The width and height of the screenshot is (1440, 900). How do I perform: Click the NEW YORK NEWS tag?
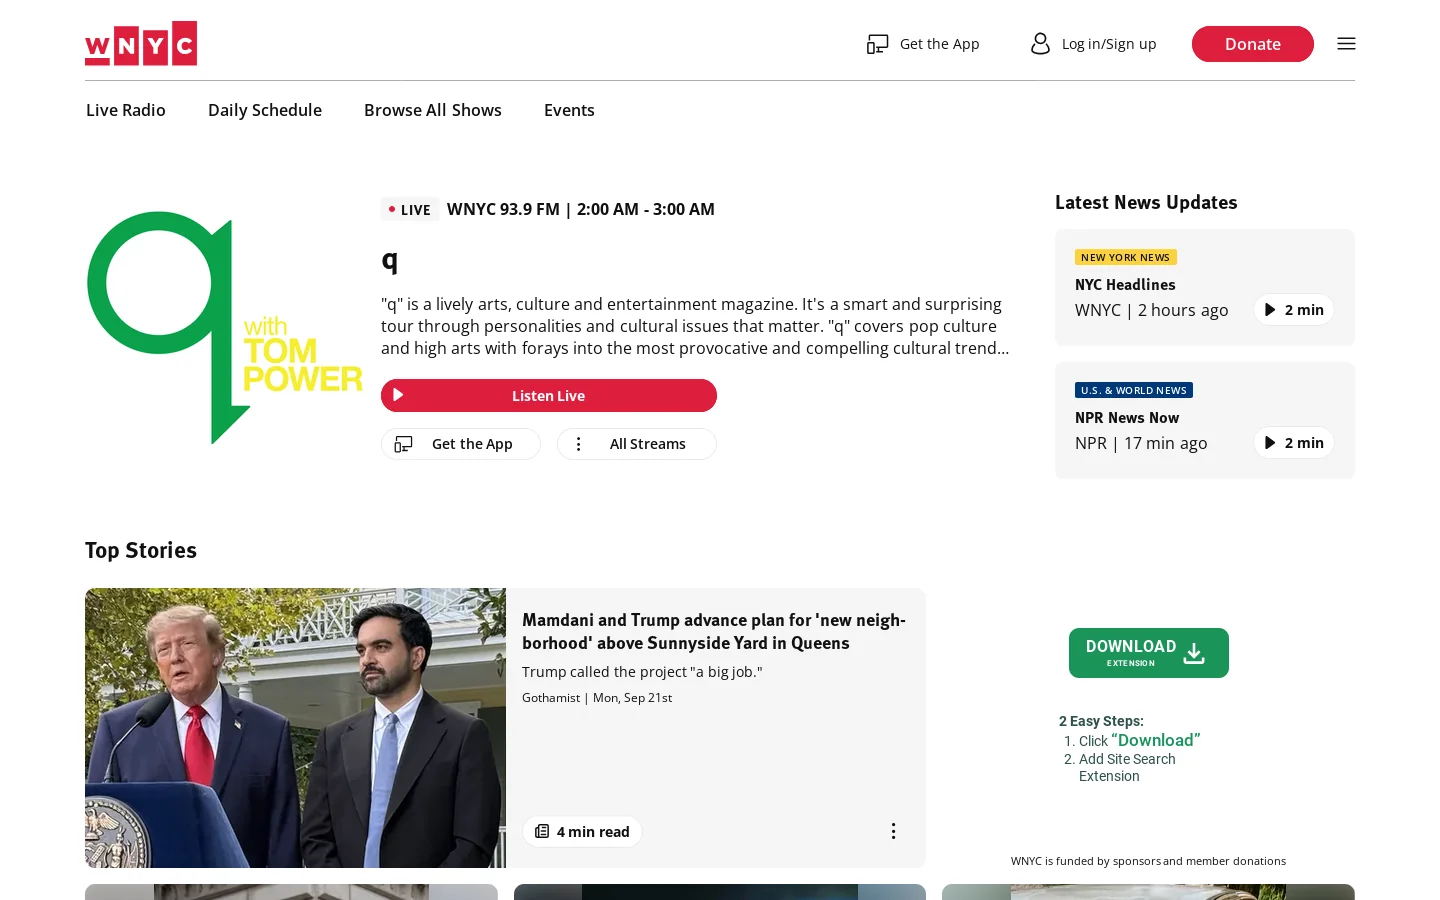click(1126, 257)
